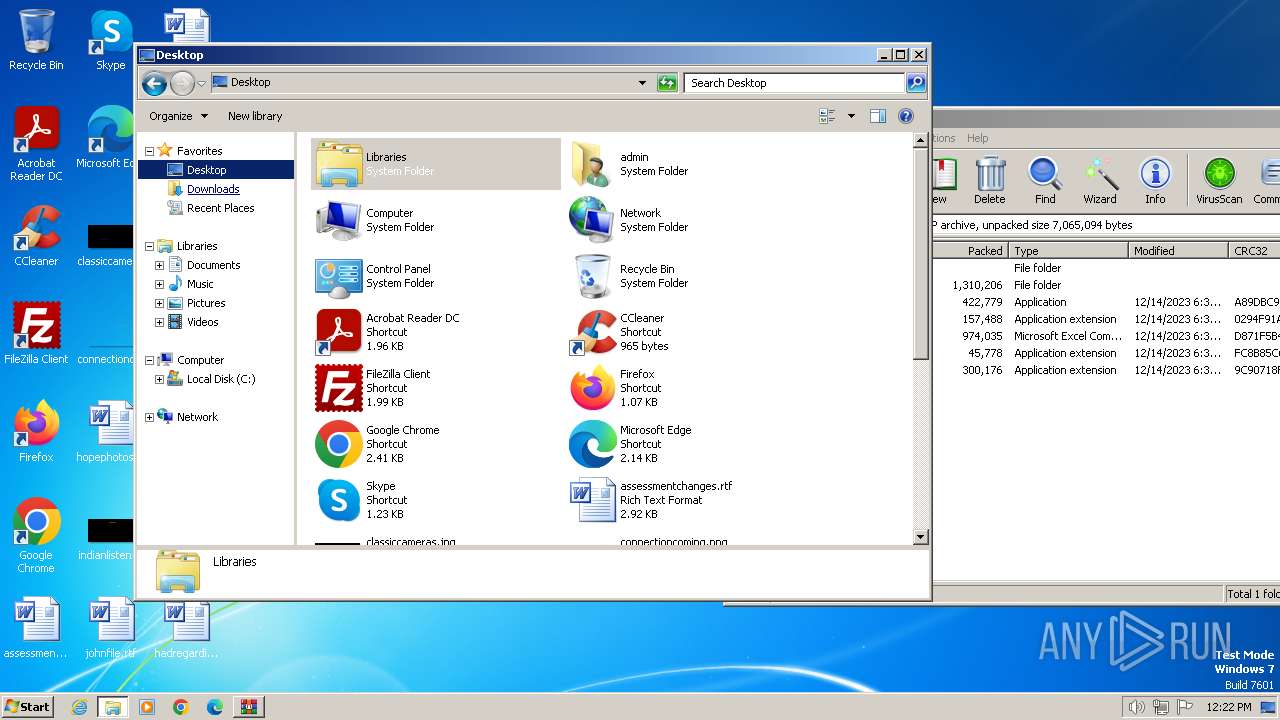The width and height of the screenshot is (1280, 720).
Task: Sort WinRAR list by Modified column
Action: (x=1178, y=251)
